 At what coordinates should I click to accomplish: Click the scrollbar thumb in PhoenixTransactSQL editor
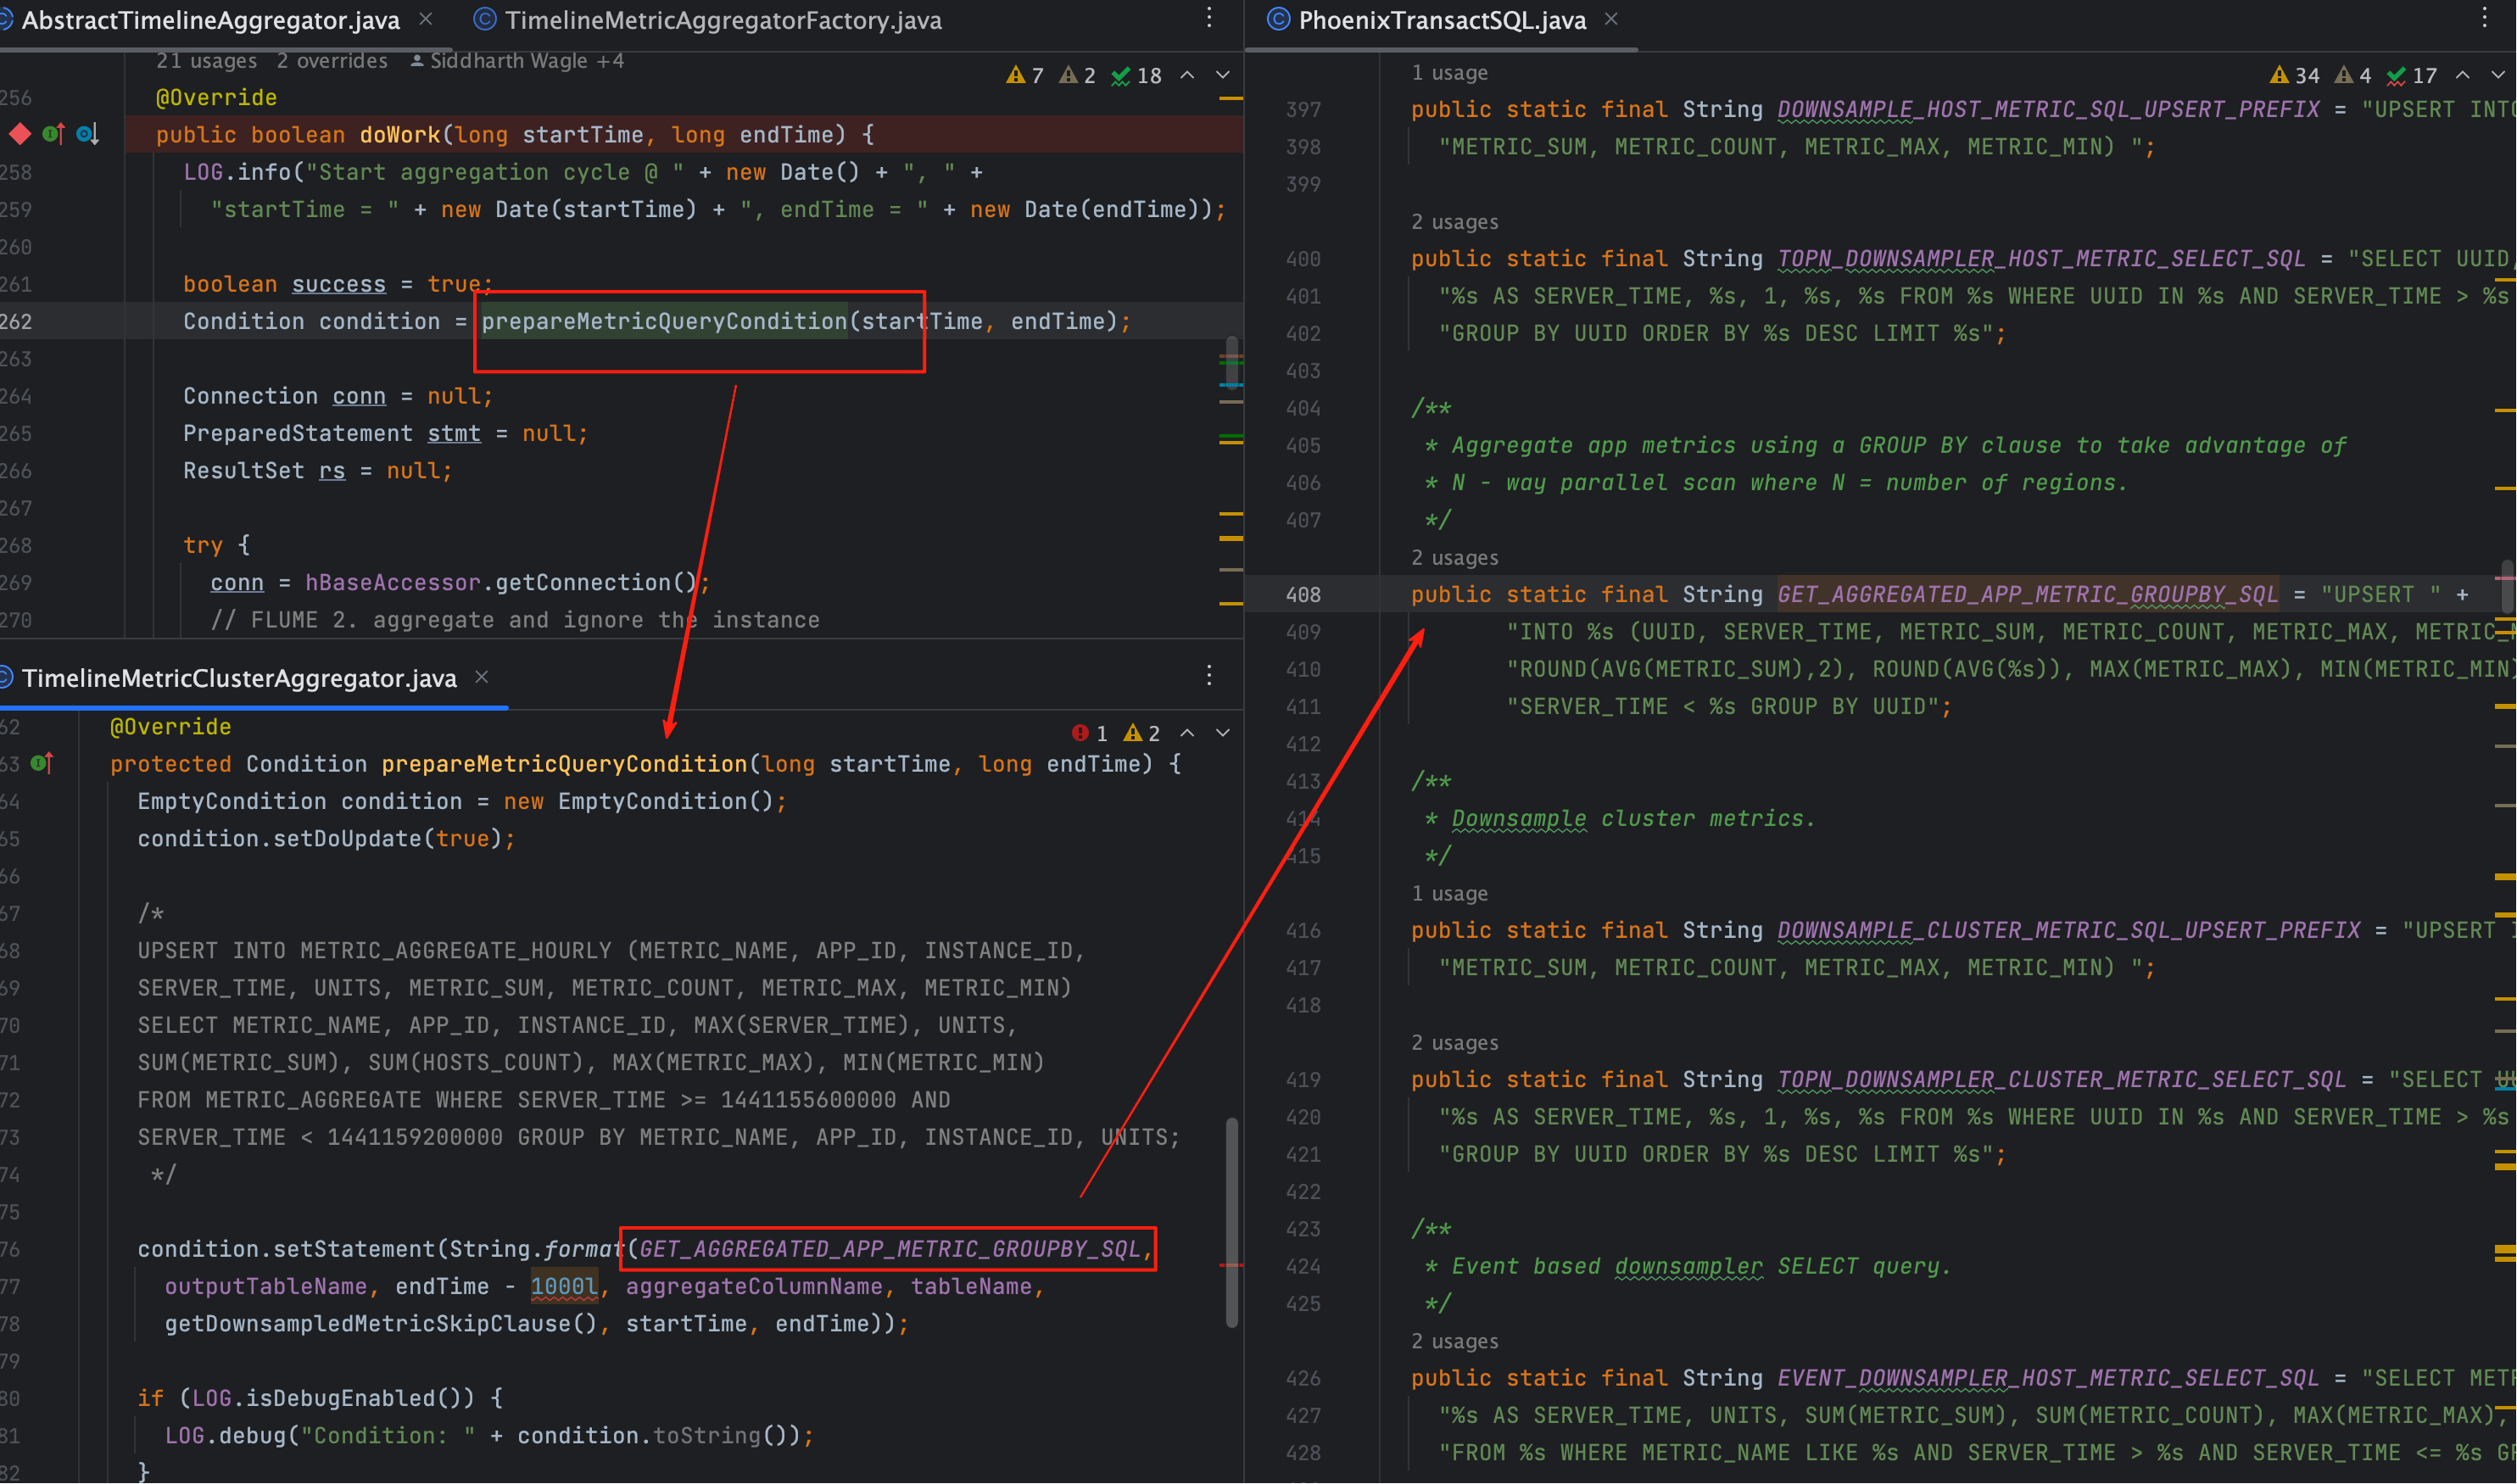[2507, 585]
